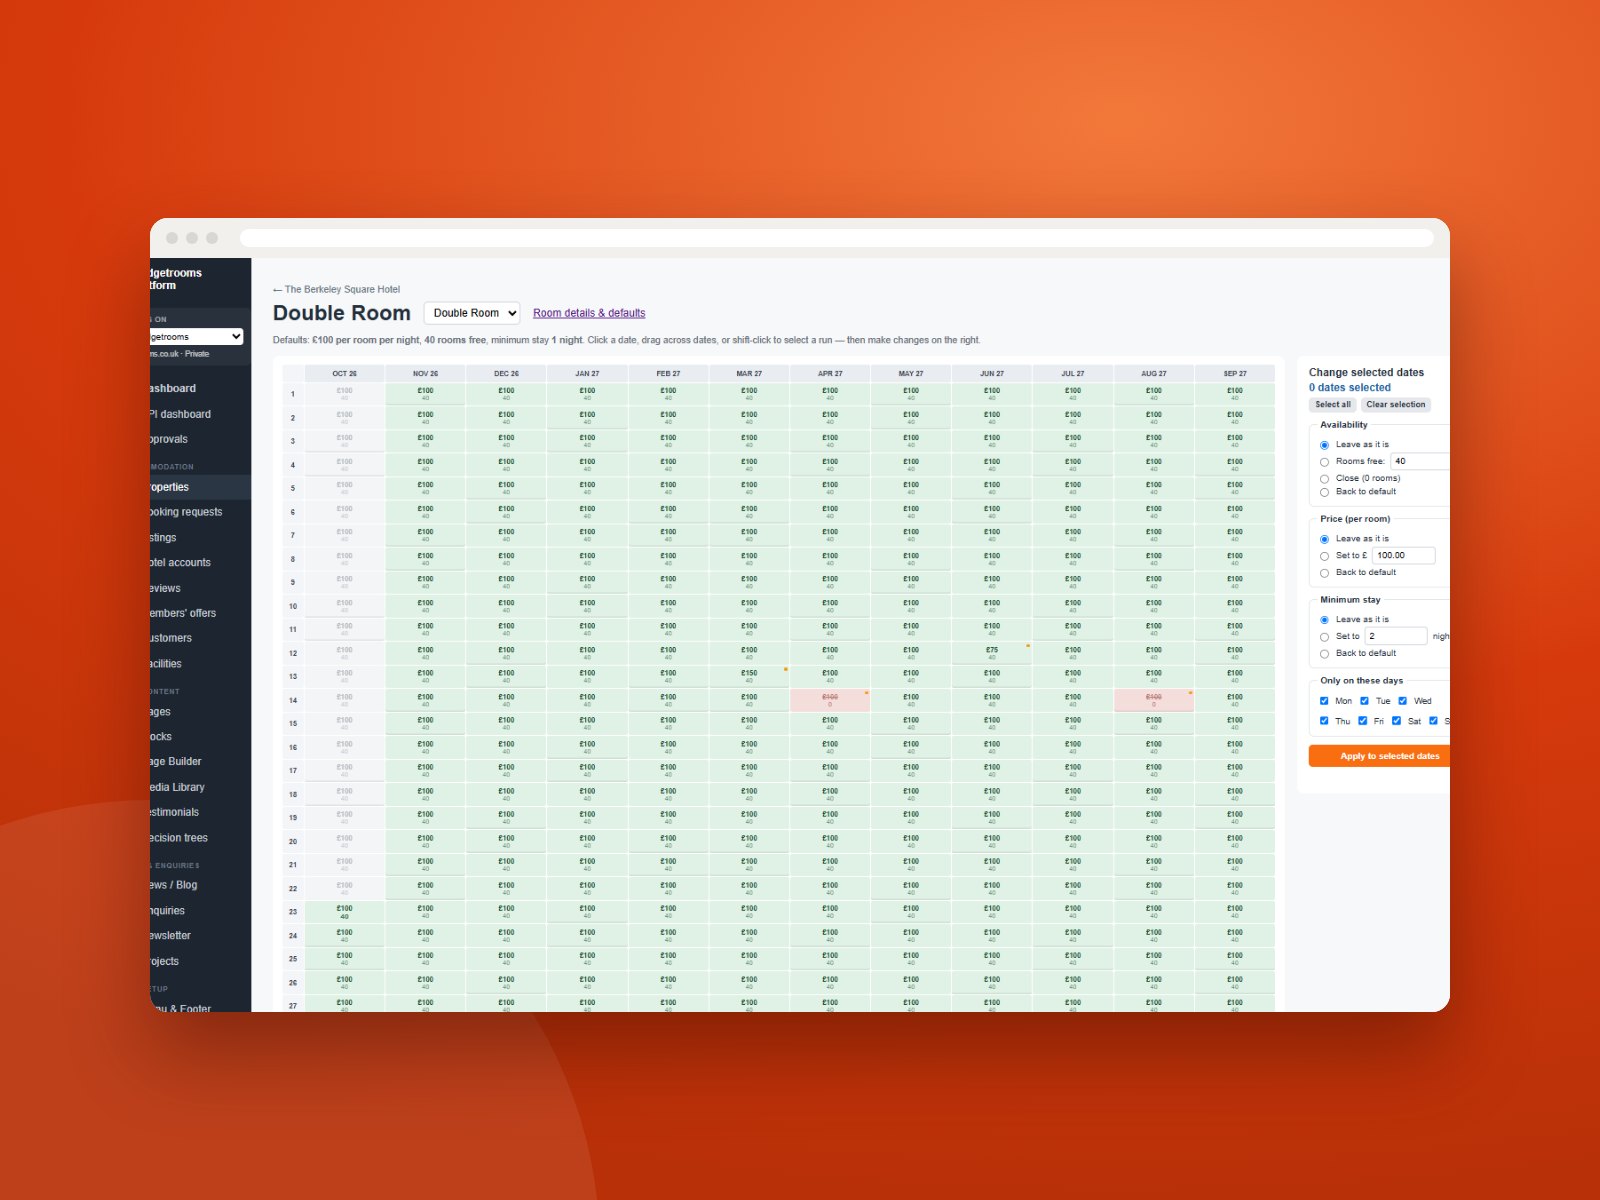Select the £75 cell in JUN 27 column
Viewport: 1600px width, 1200px height.
(991, 652)
